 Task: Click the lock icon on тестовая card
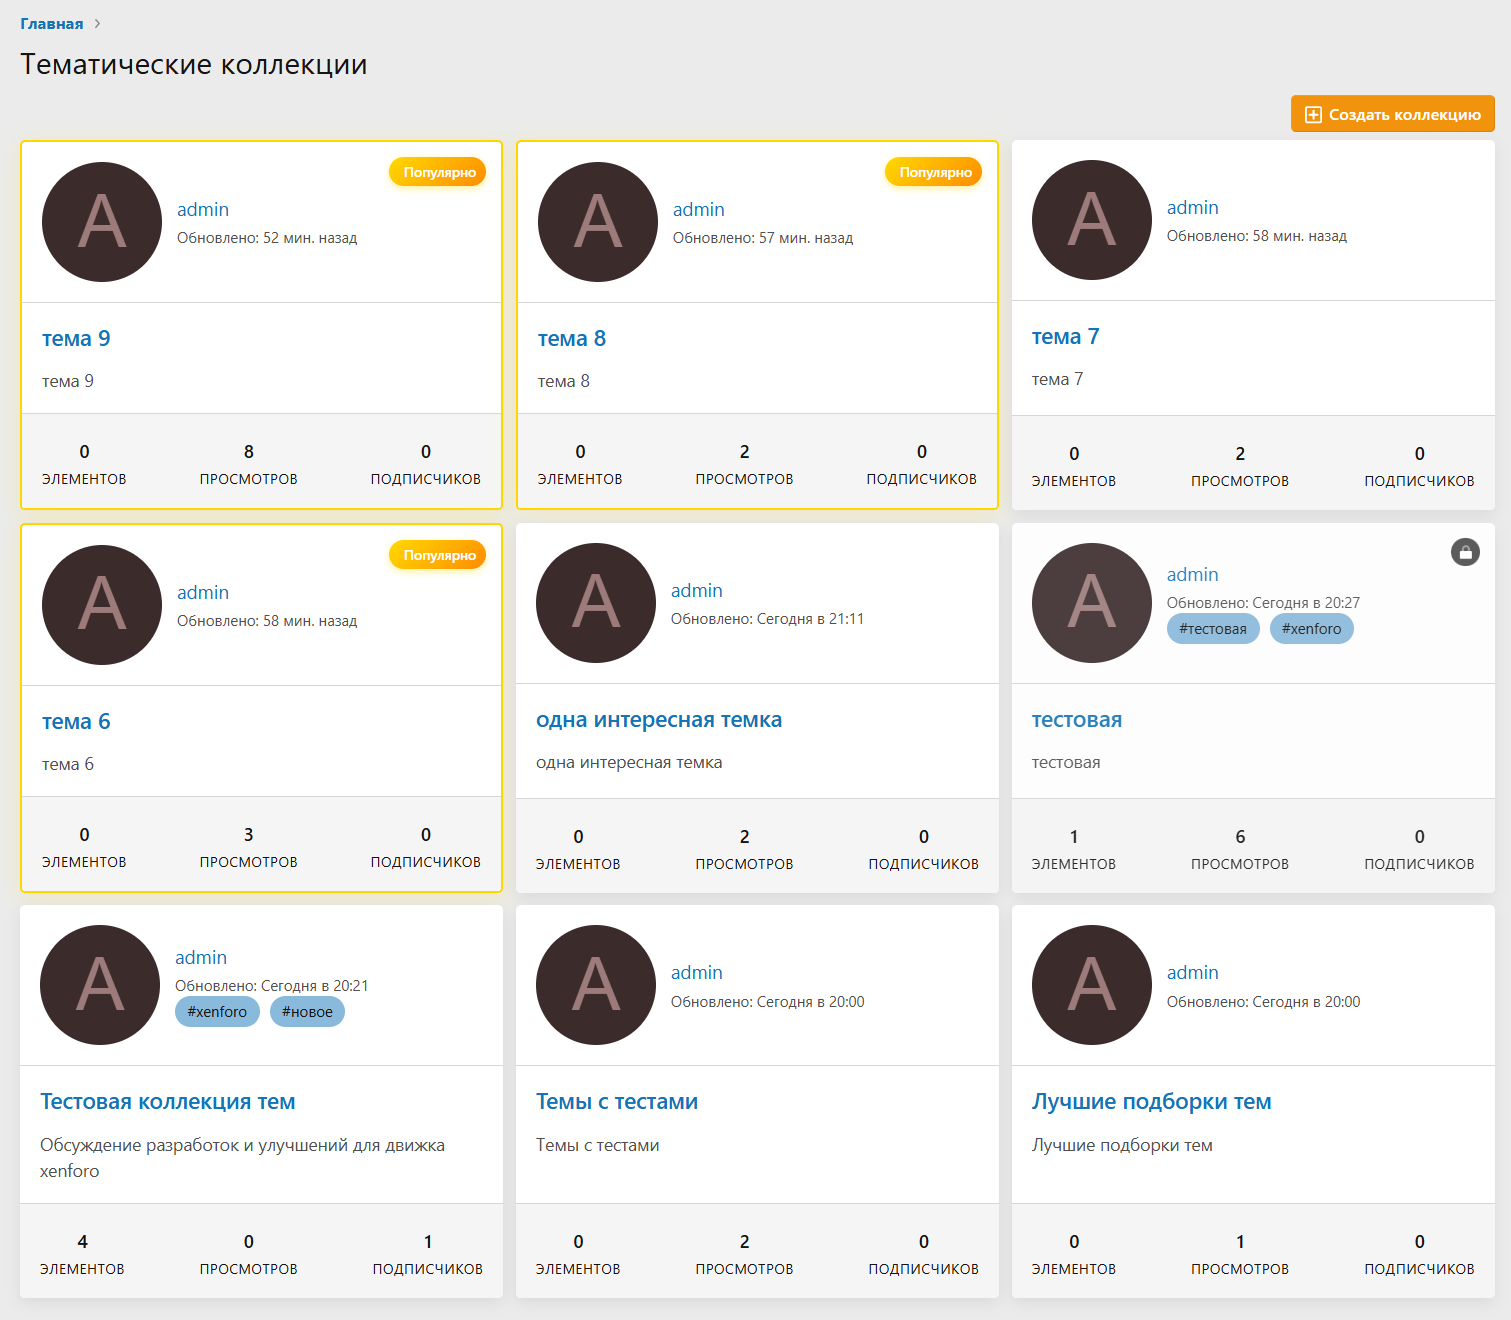[x=1465, y=552]
